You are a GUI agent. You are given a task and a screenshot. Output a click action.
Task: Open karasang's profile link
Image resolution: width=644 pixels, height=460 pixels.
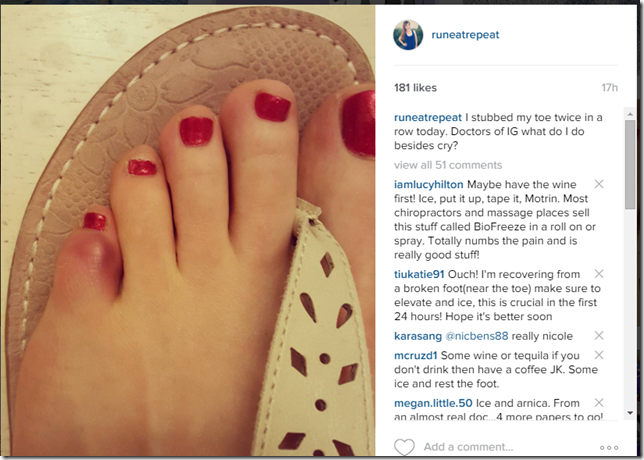(418, 336)
